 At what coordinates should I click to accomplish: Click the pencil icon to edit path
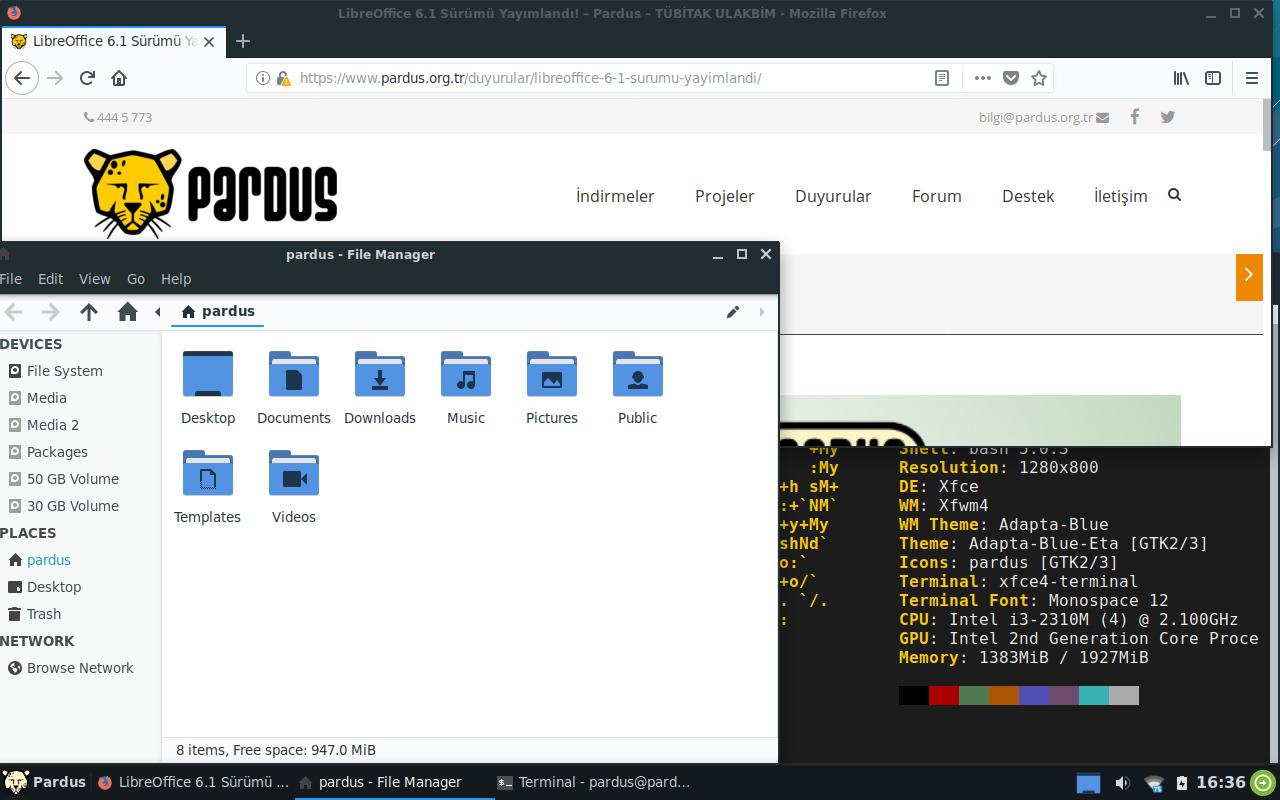click(x=733, y=311)
